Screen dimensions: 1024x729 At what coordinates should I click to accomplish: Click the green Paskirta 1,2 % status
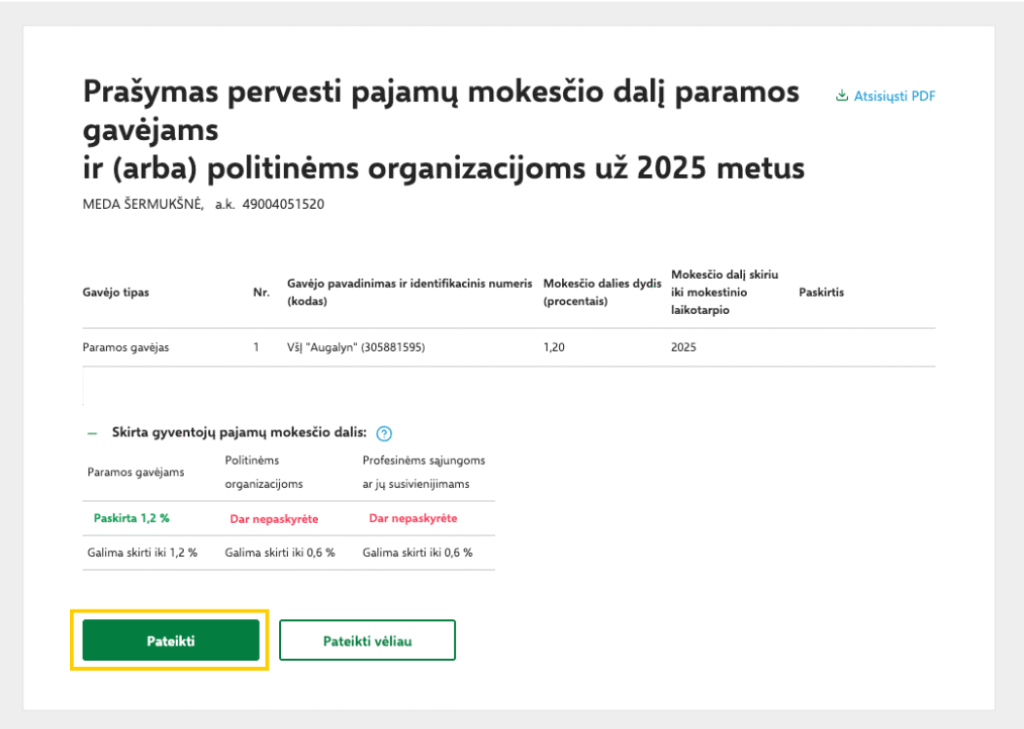point(131,519)
